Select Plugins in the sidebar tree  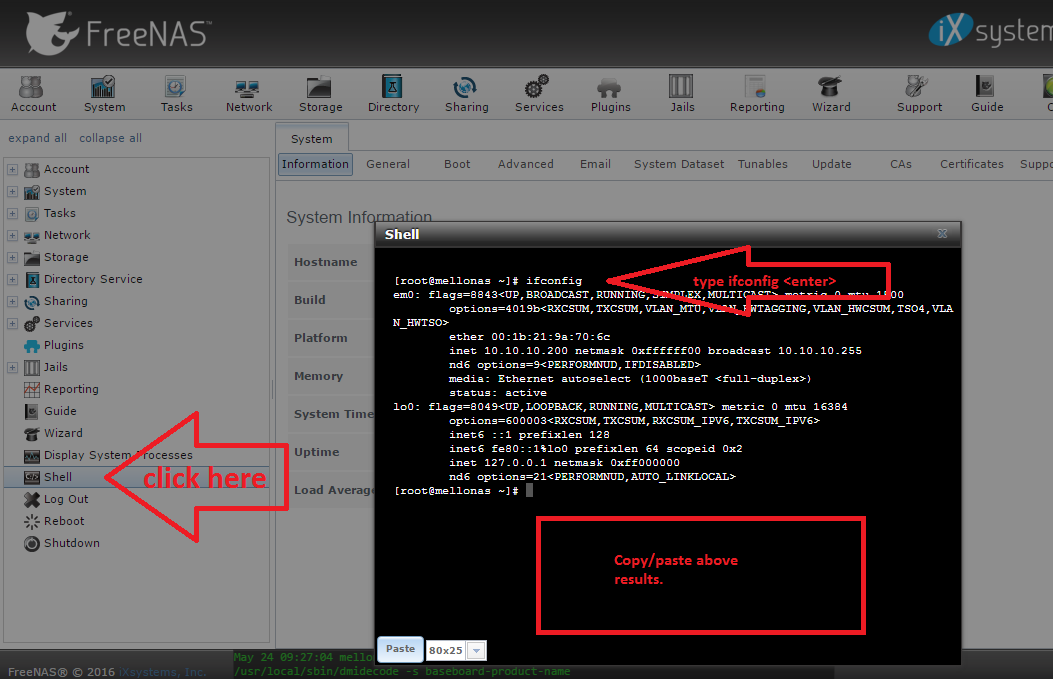64,345
